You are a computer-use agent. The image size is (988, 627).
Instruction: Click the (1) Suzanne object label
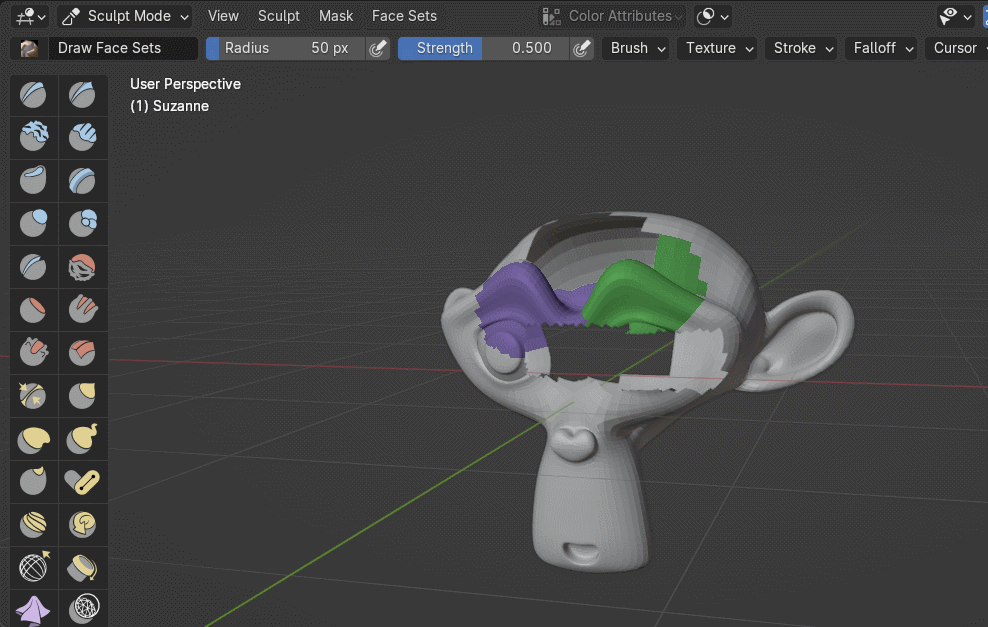pos(169,106)
